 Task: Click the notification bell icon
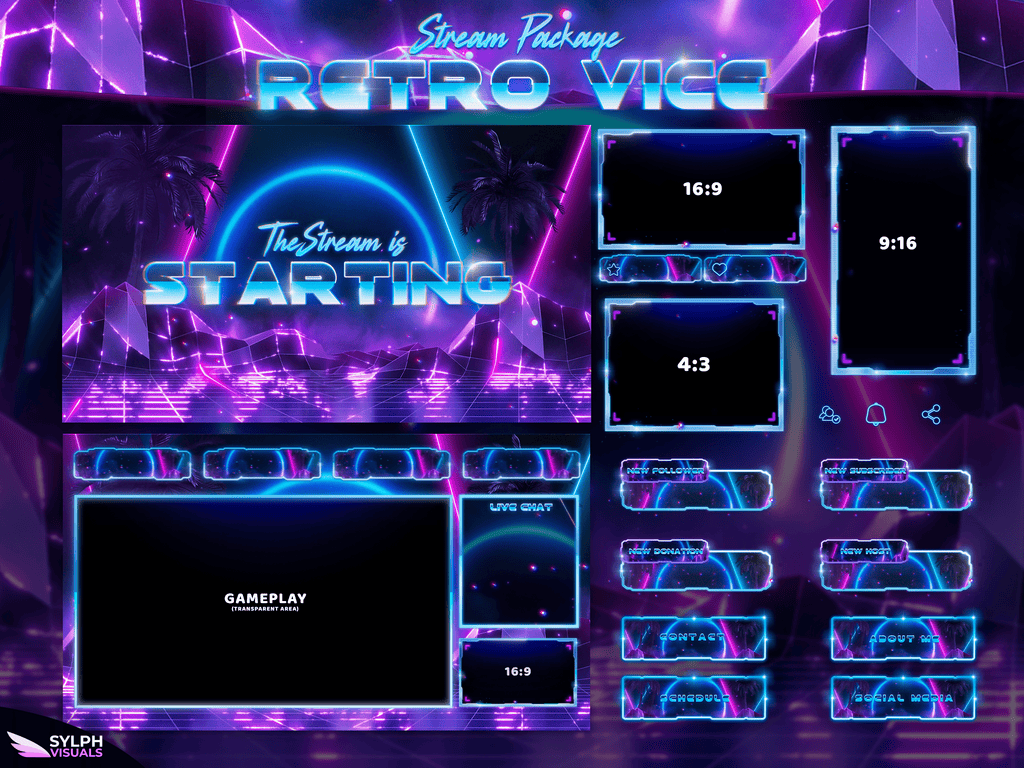(877, 414)
